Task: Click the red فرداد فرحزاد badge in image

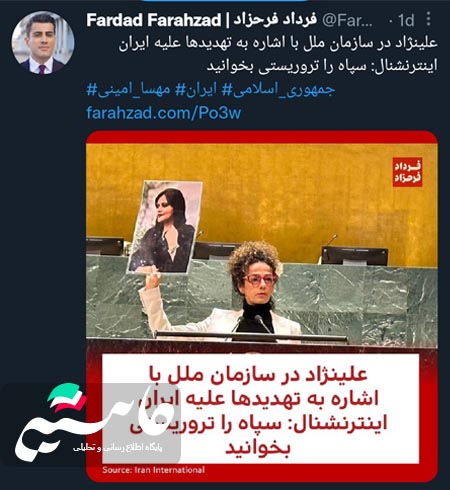Action: tap(407, 172)
